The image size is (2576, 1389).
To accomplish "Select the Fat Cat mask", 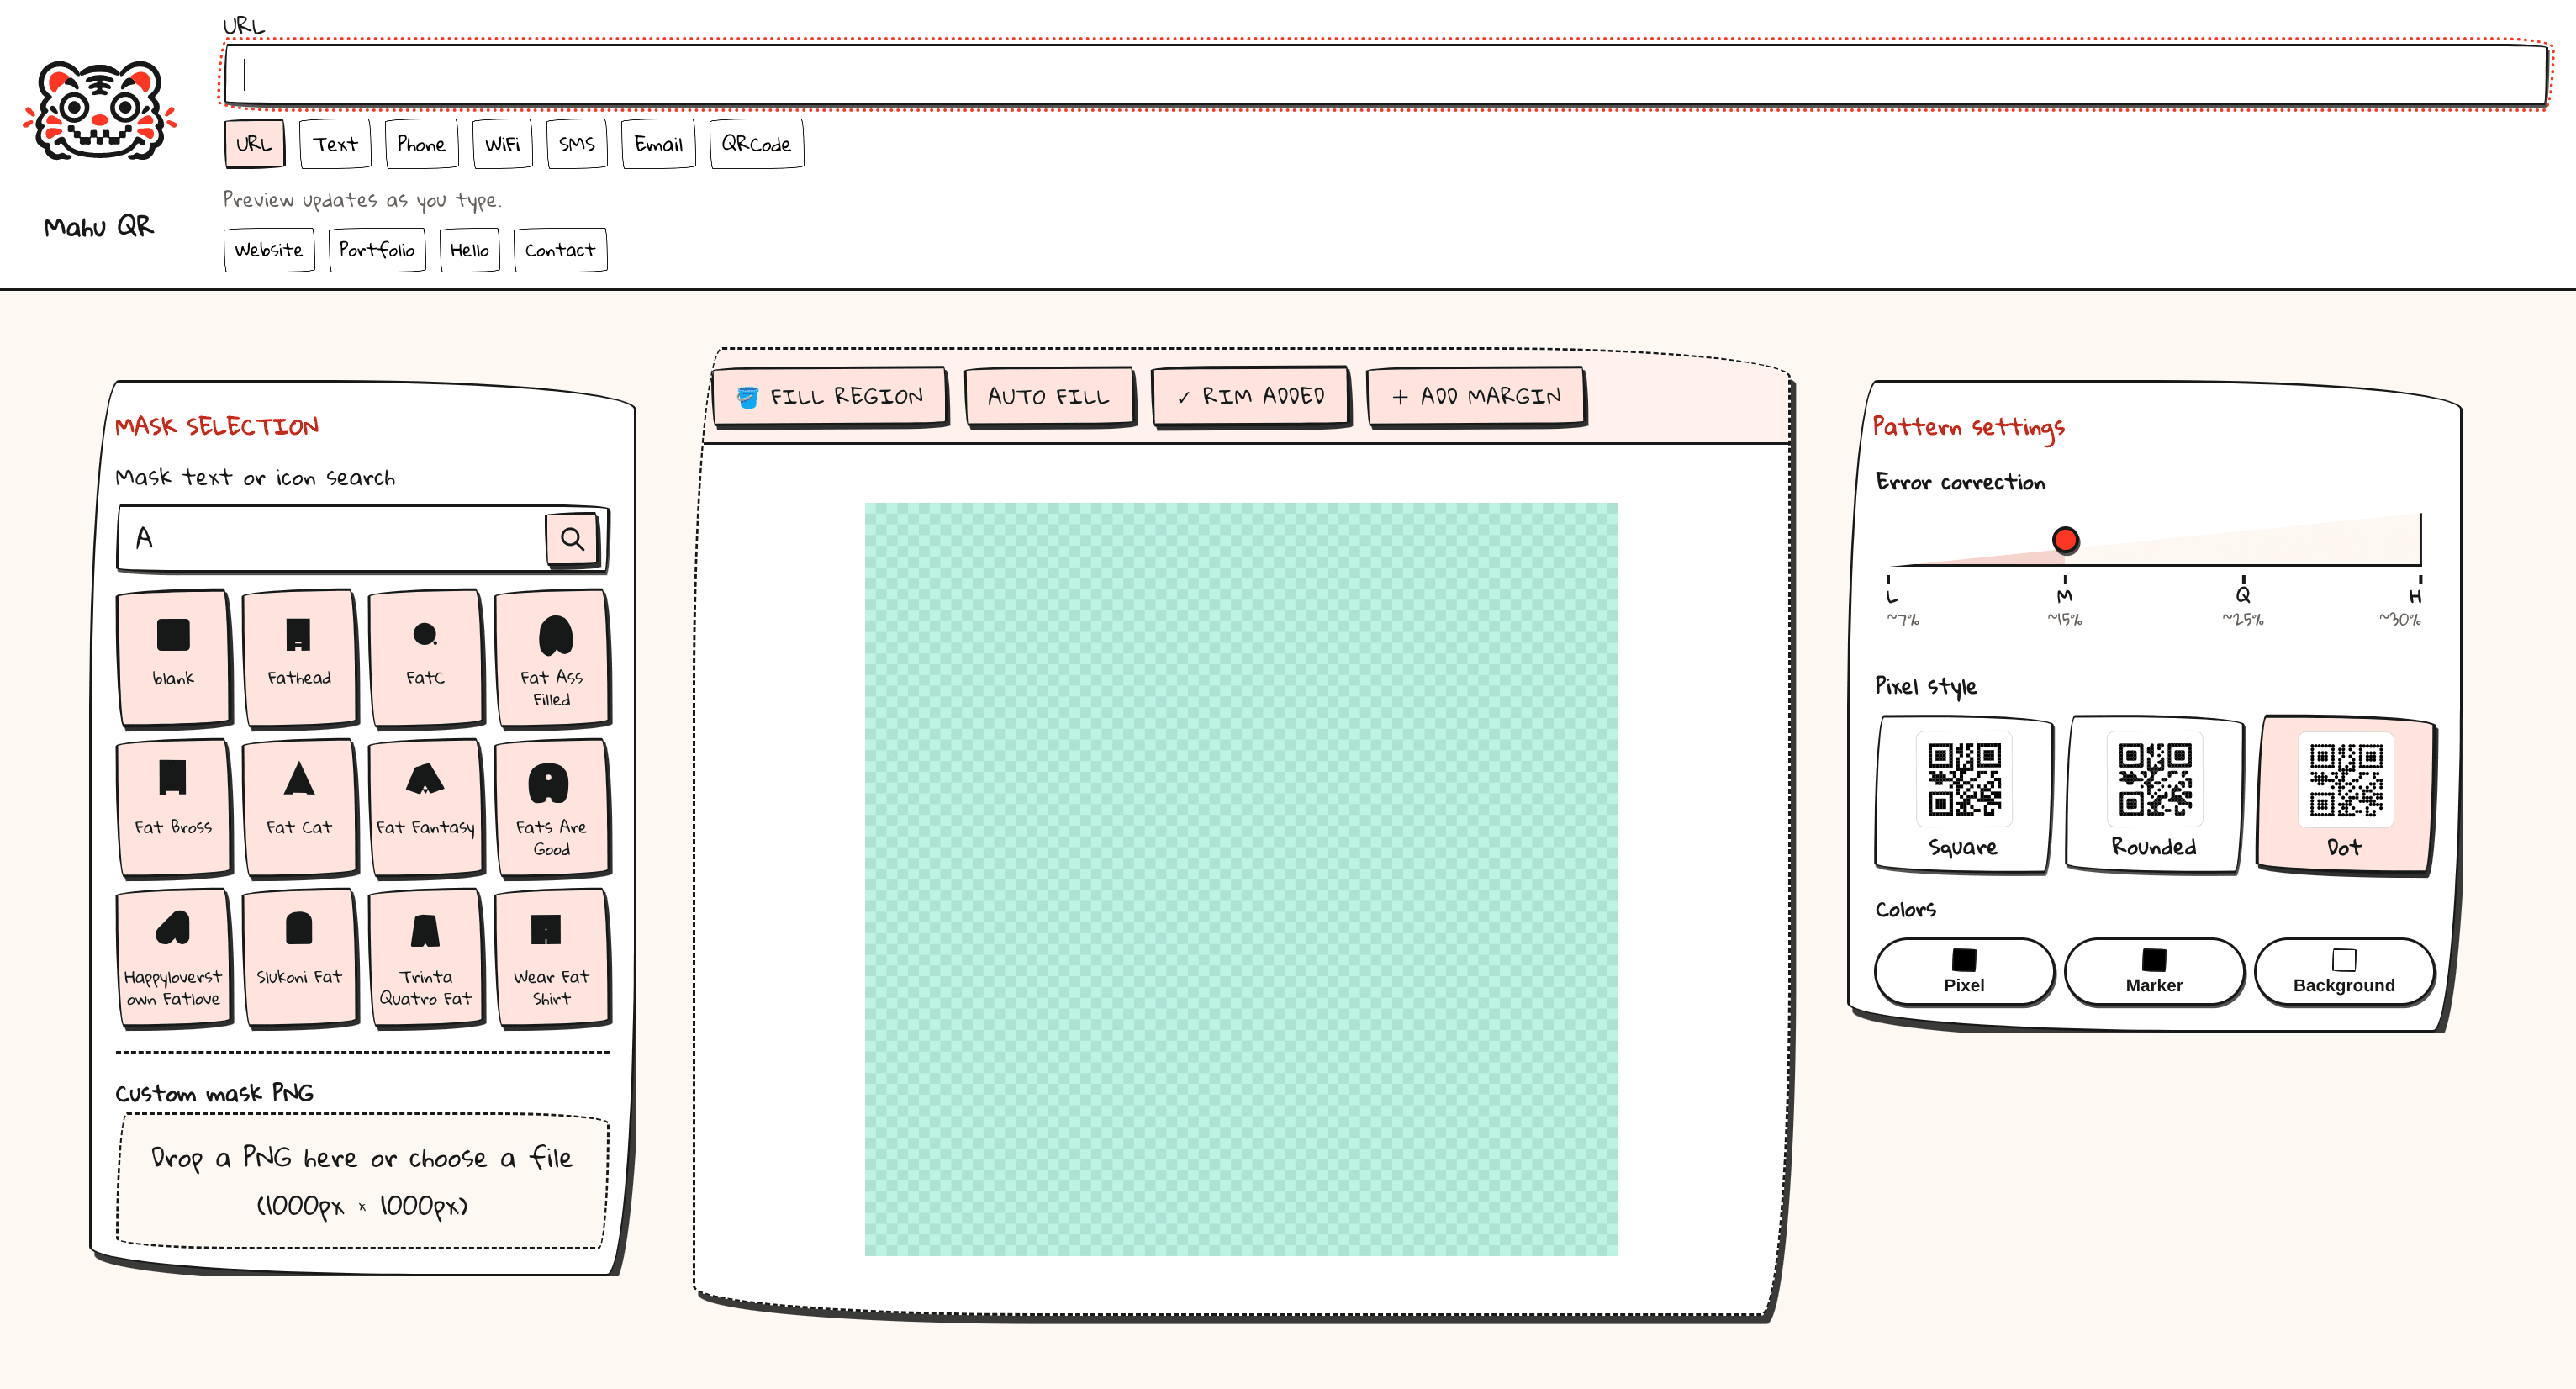I will point(299,806).
